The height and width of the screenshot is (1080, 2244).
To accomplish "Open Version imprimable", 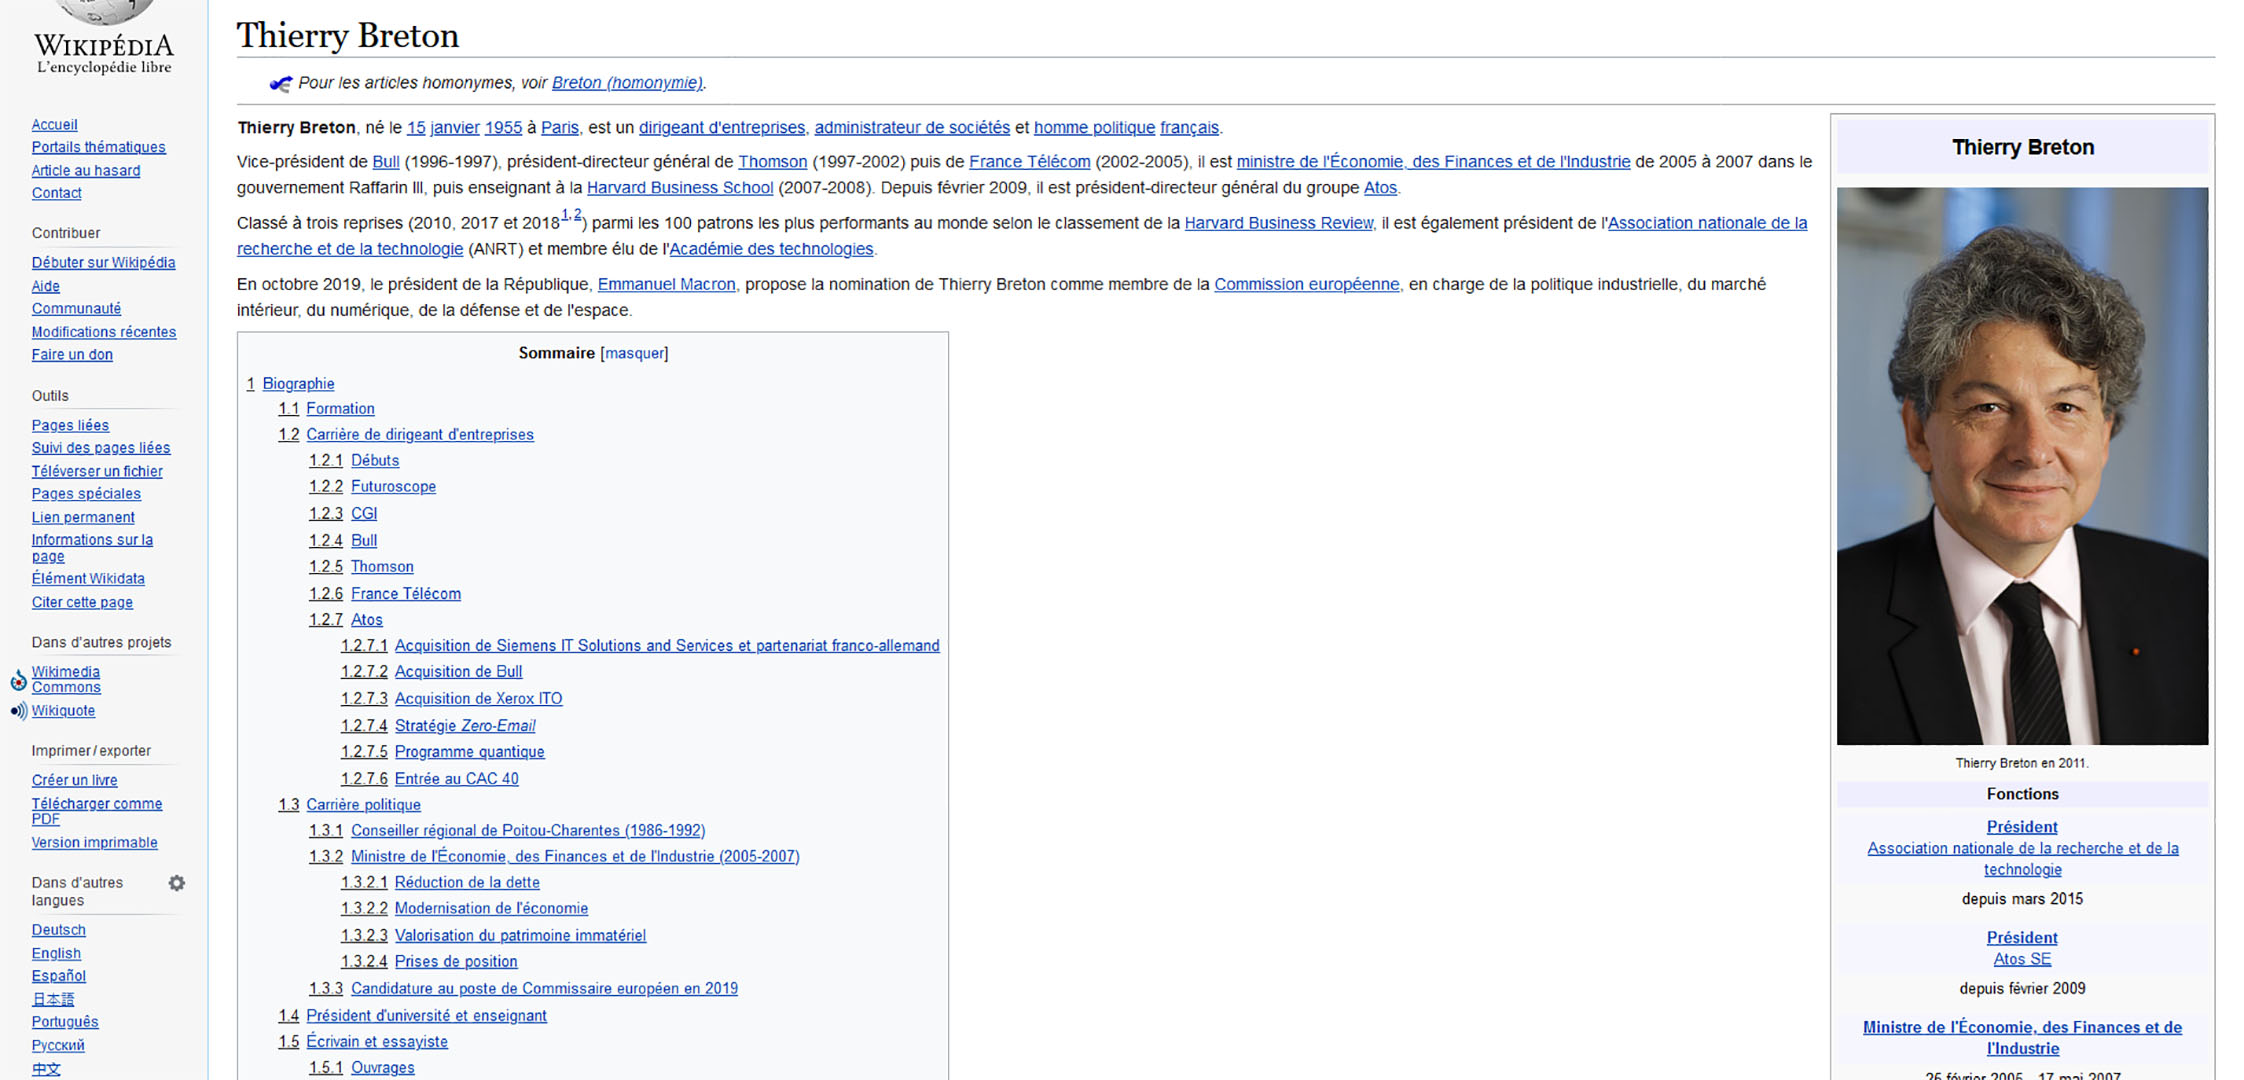I will click(x=94, y=843).
